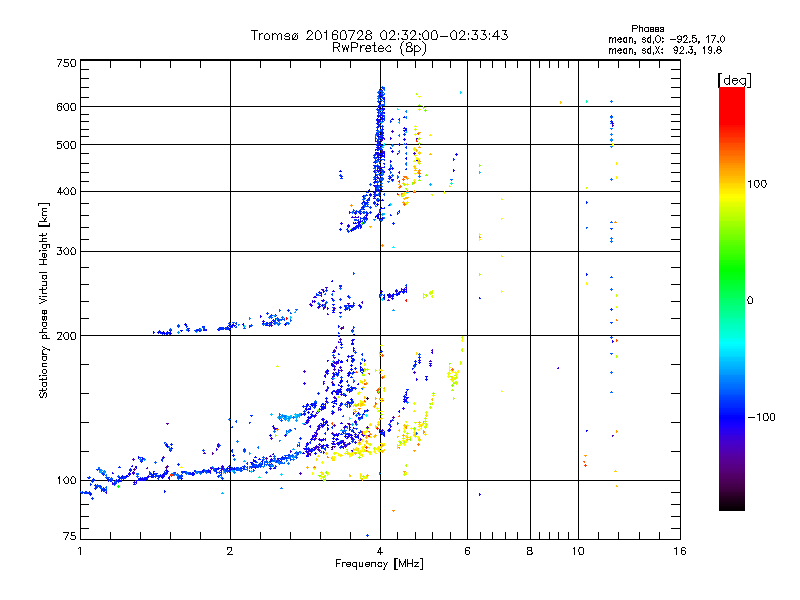The width and height of the screenshot is (800, 600).
Task: Click the '750' height axis label
Action: pyautogui.click(x=66, y=63)
